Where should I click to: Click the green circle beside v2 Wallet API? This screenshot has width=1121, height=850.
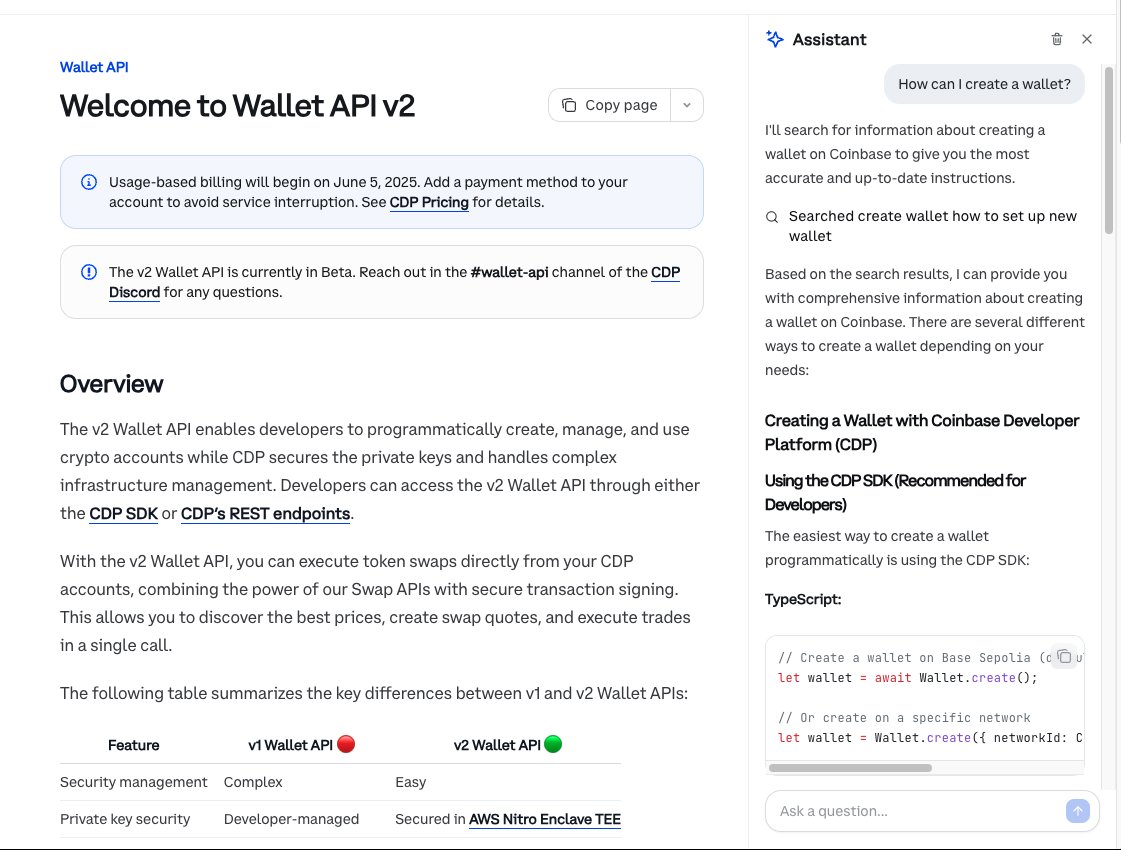552,744
